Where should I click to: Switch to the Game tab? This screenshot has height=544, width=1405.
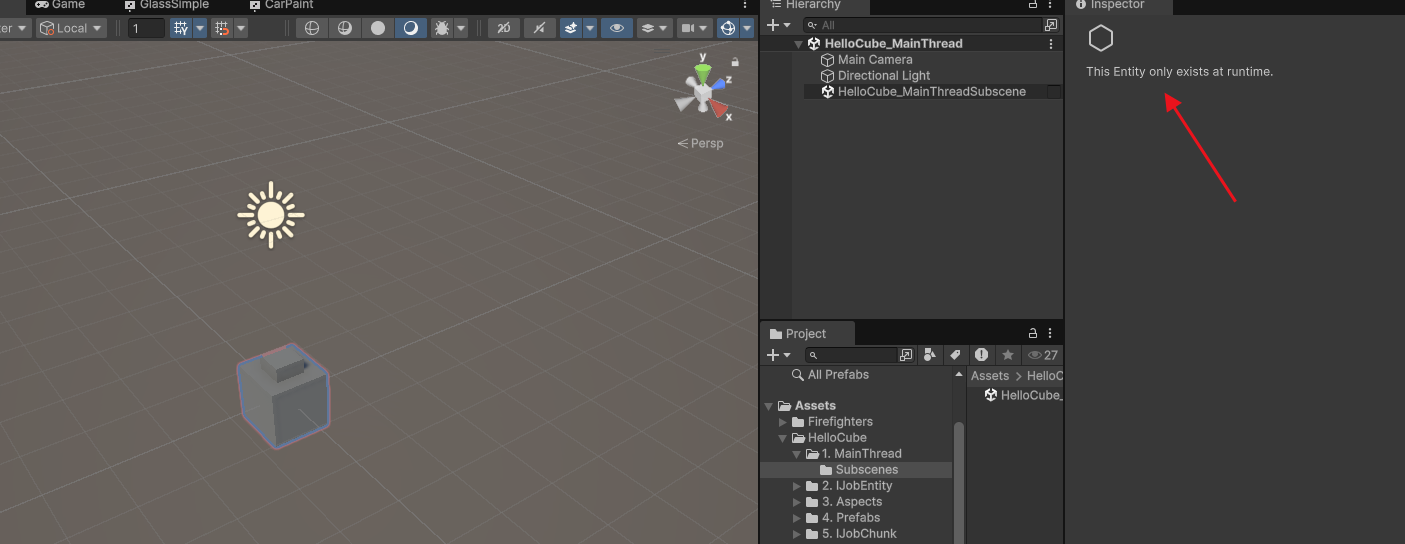coord(60,5)
